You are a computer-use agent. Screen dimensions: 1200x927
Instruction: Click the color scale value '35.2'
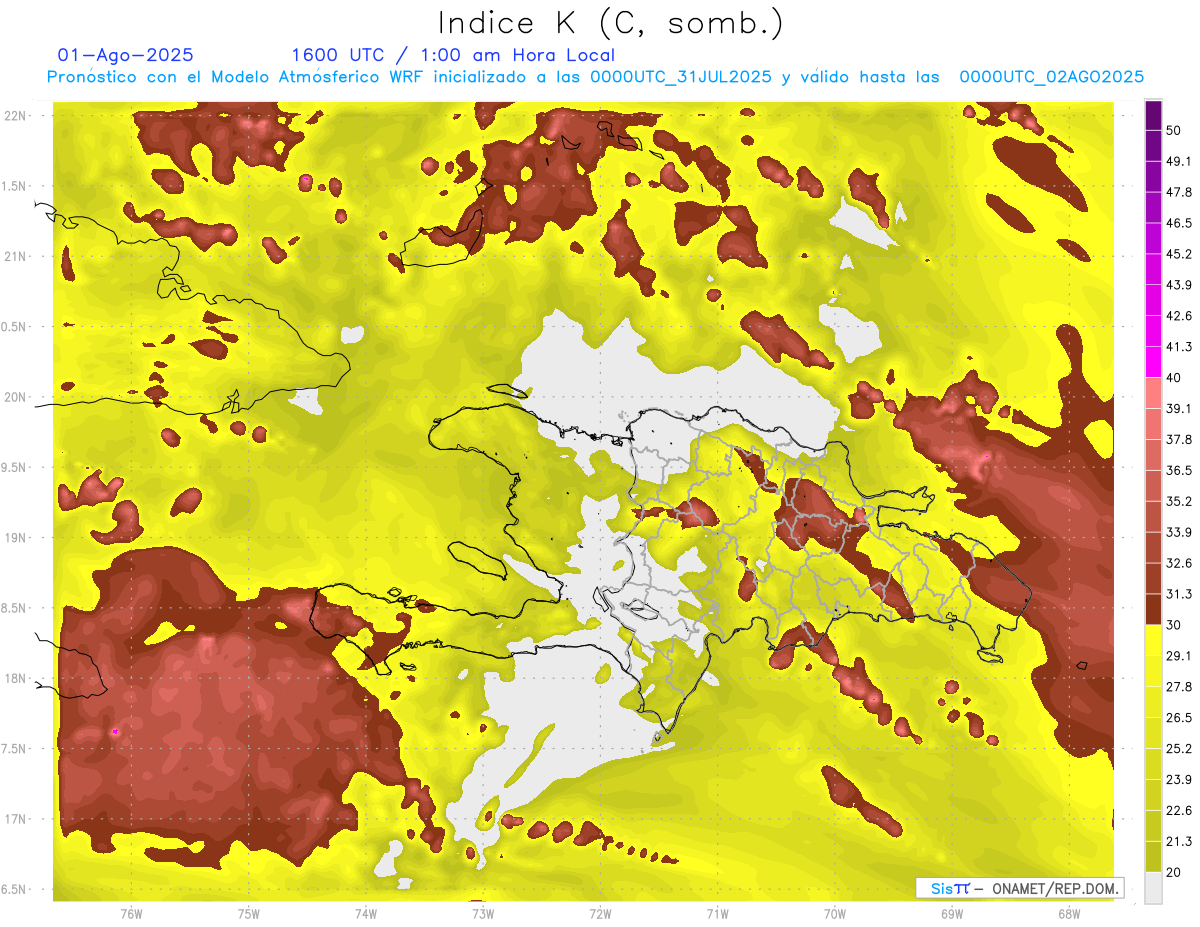[1179, 501]
